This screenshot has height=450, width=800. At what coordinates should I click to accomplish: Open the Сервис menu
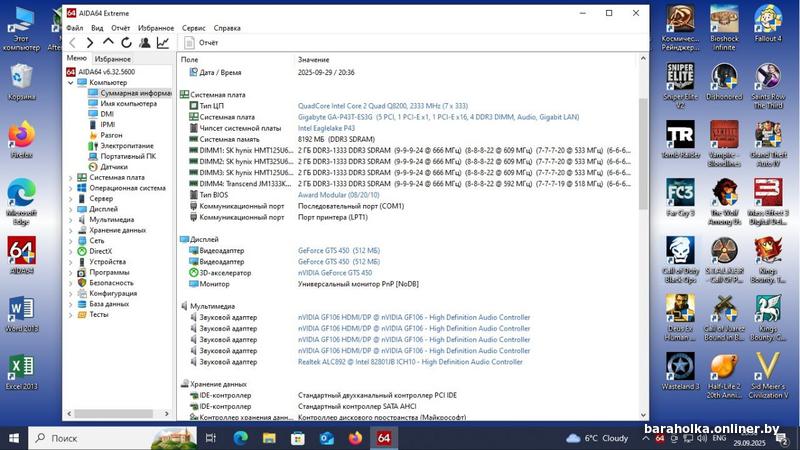(x=194, y=28)
